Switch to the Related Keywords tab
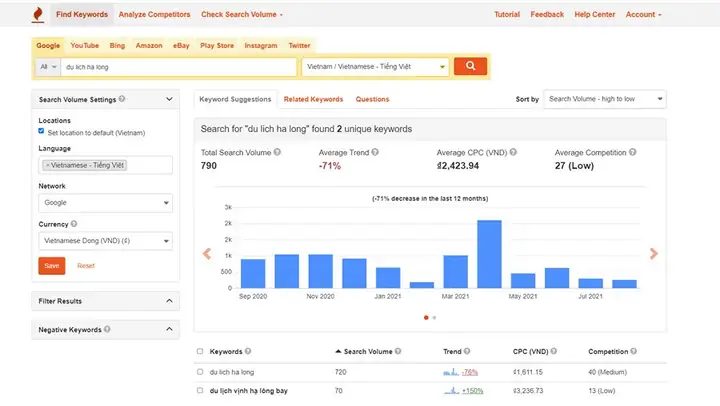 (x=313, y=99)
